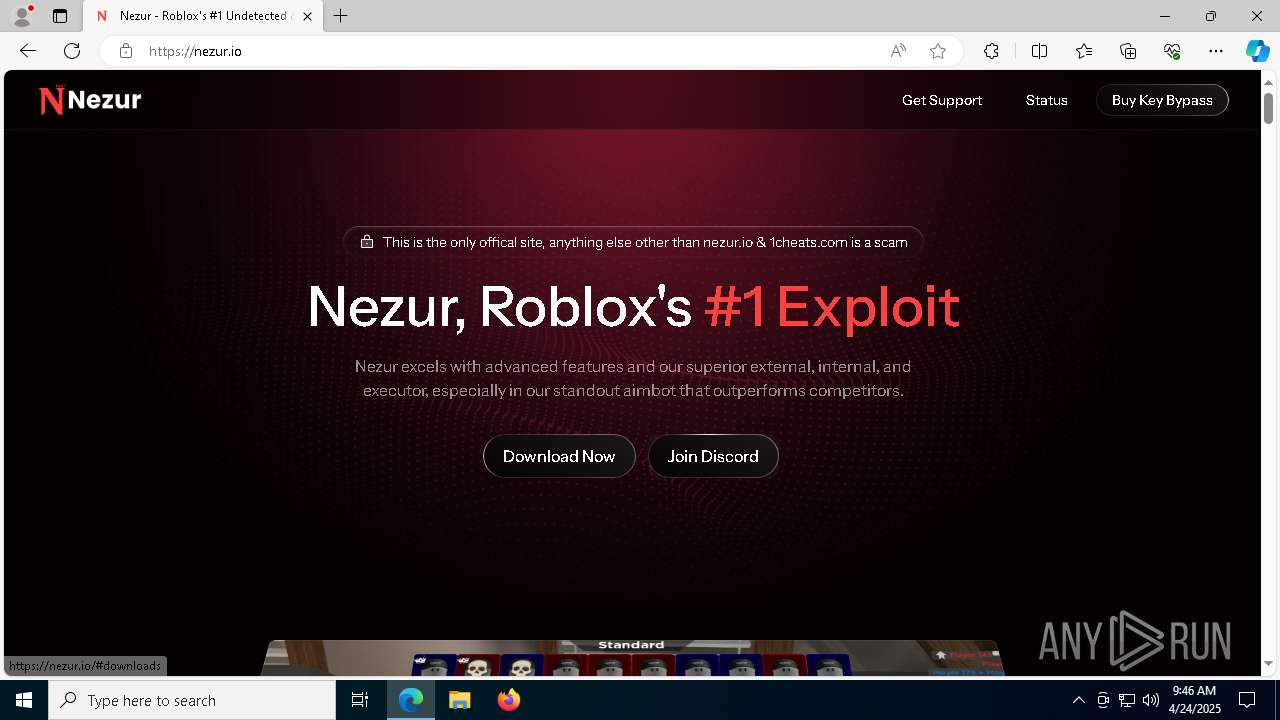
Task: Refresh the page
Action: [72, 51]
